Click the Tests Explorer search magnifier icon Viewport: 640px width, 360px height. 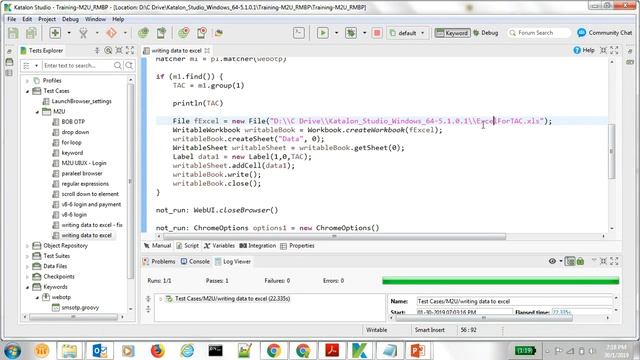(118, 65)
